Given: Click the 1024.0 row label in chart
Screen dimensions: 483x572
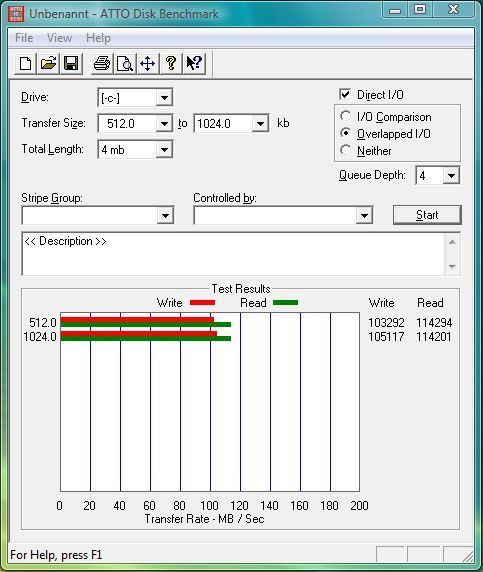Looking at the screenshot, I should click(x=40, y=336).
